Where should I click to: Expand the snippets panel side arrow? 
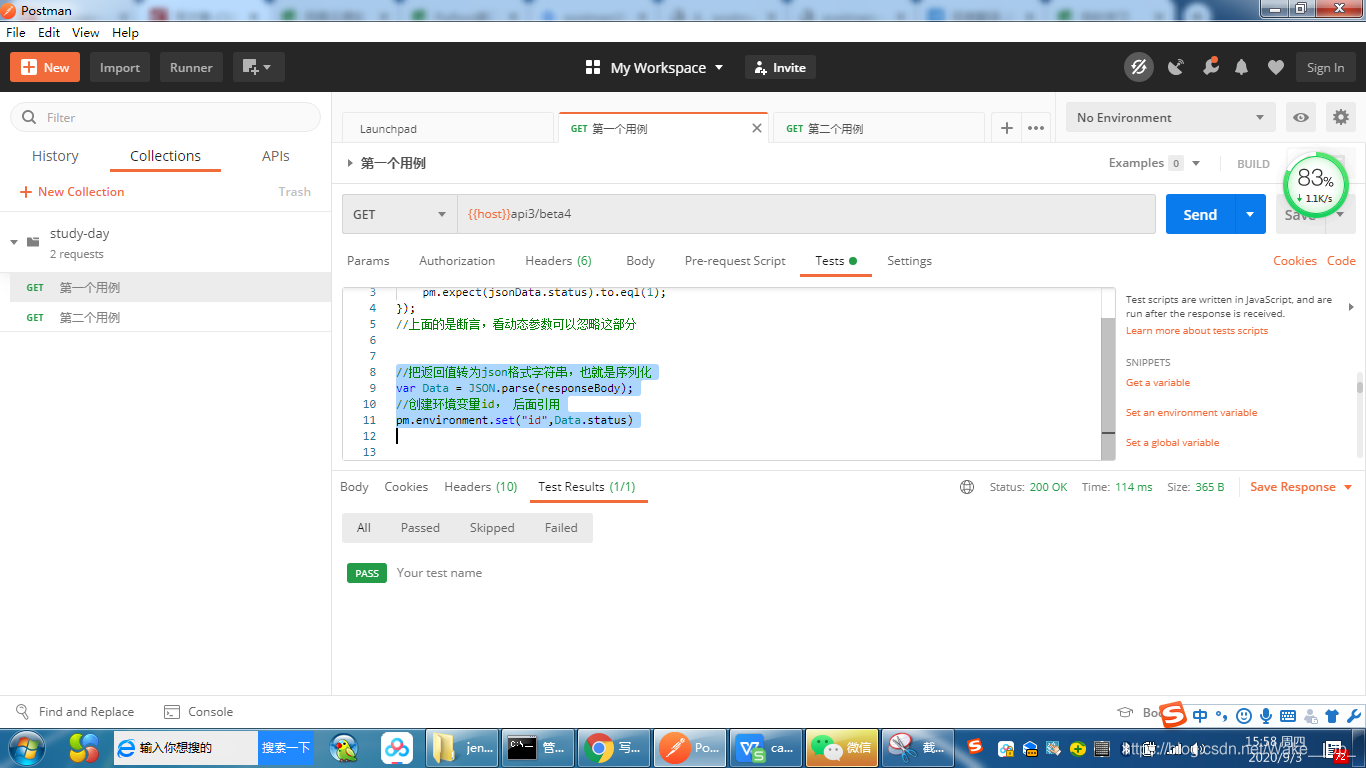pos(1351,307)
